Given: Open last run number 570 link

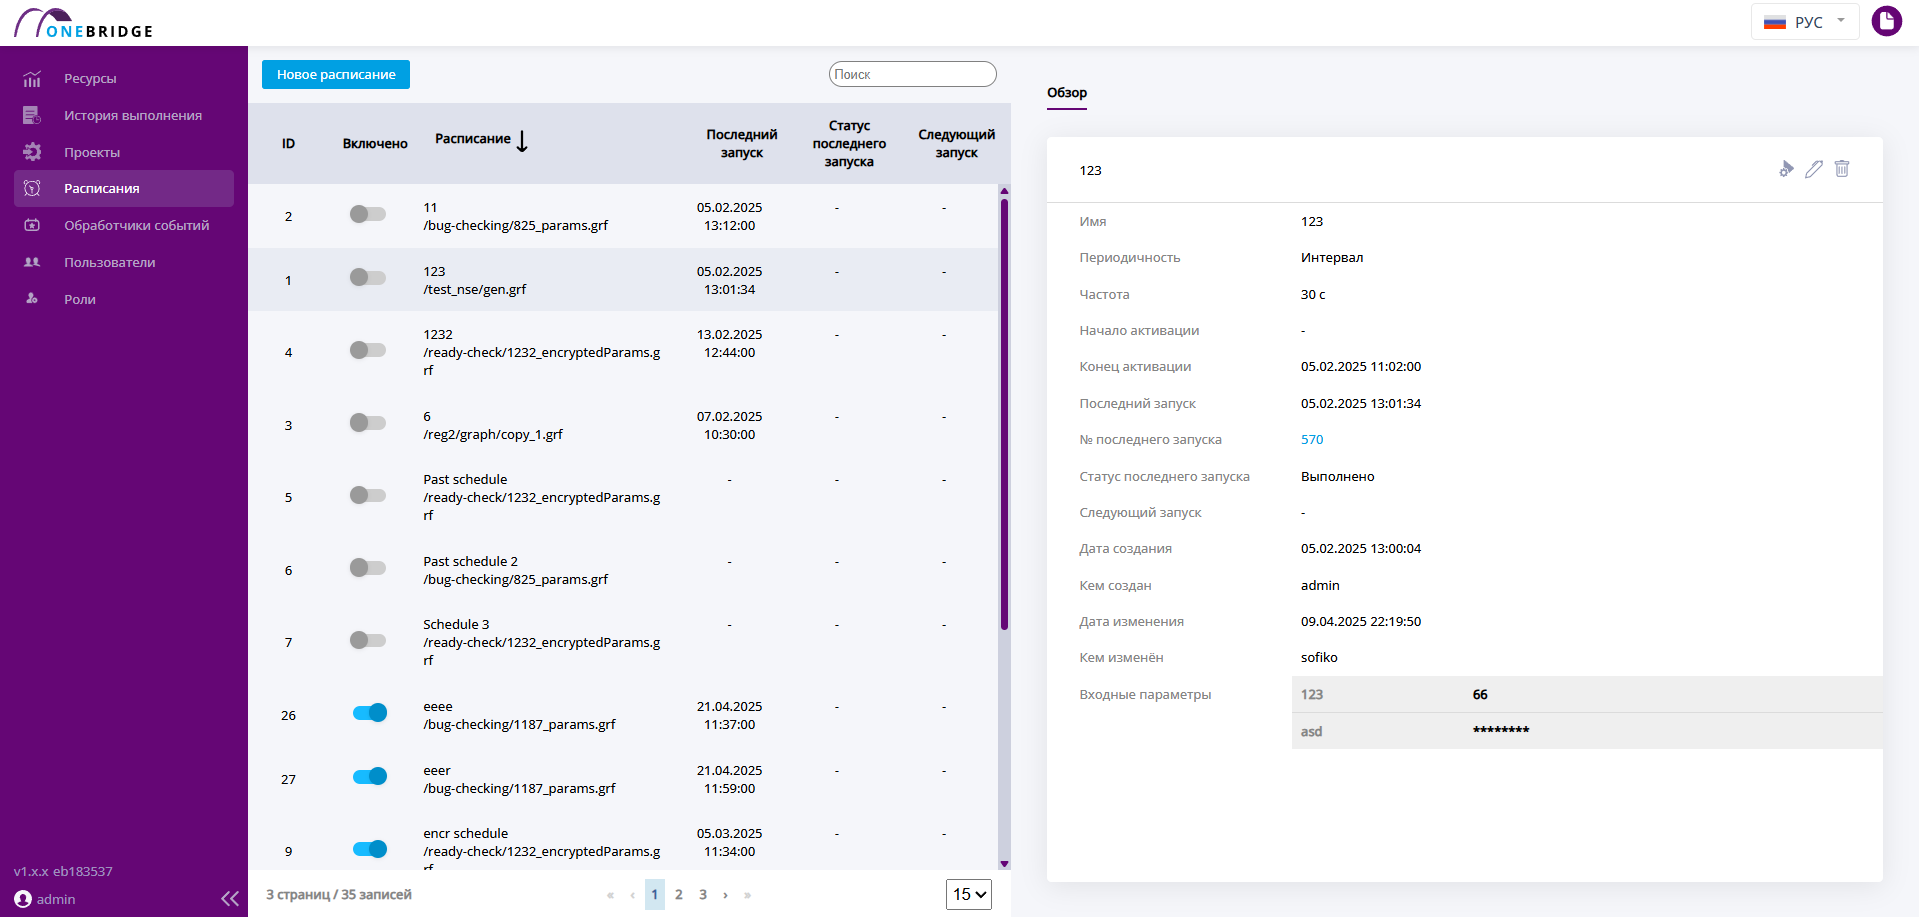Looking at the screenshot, I should (x=1312, y=440).
